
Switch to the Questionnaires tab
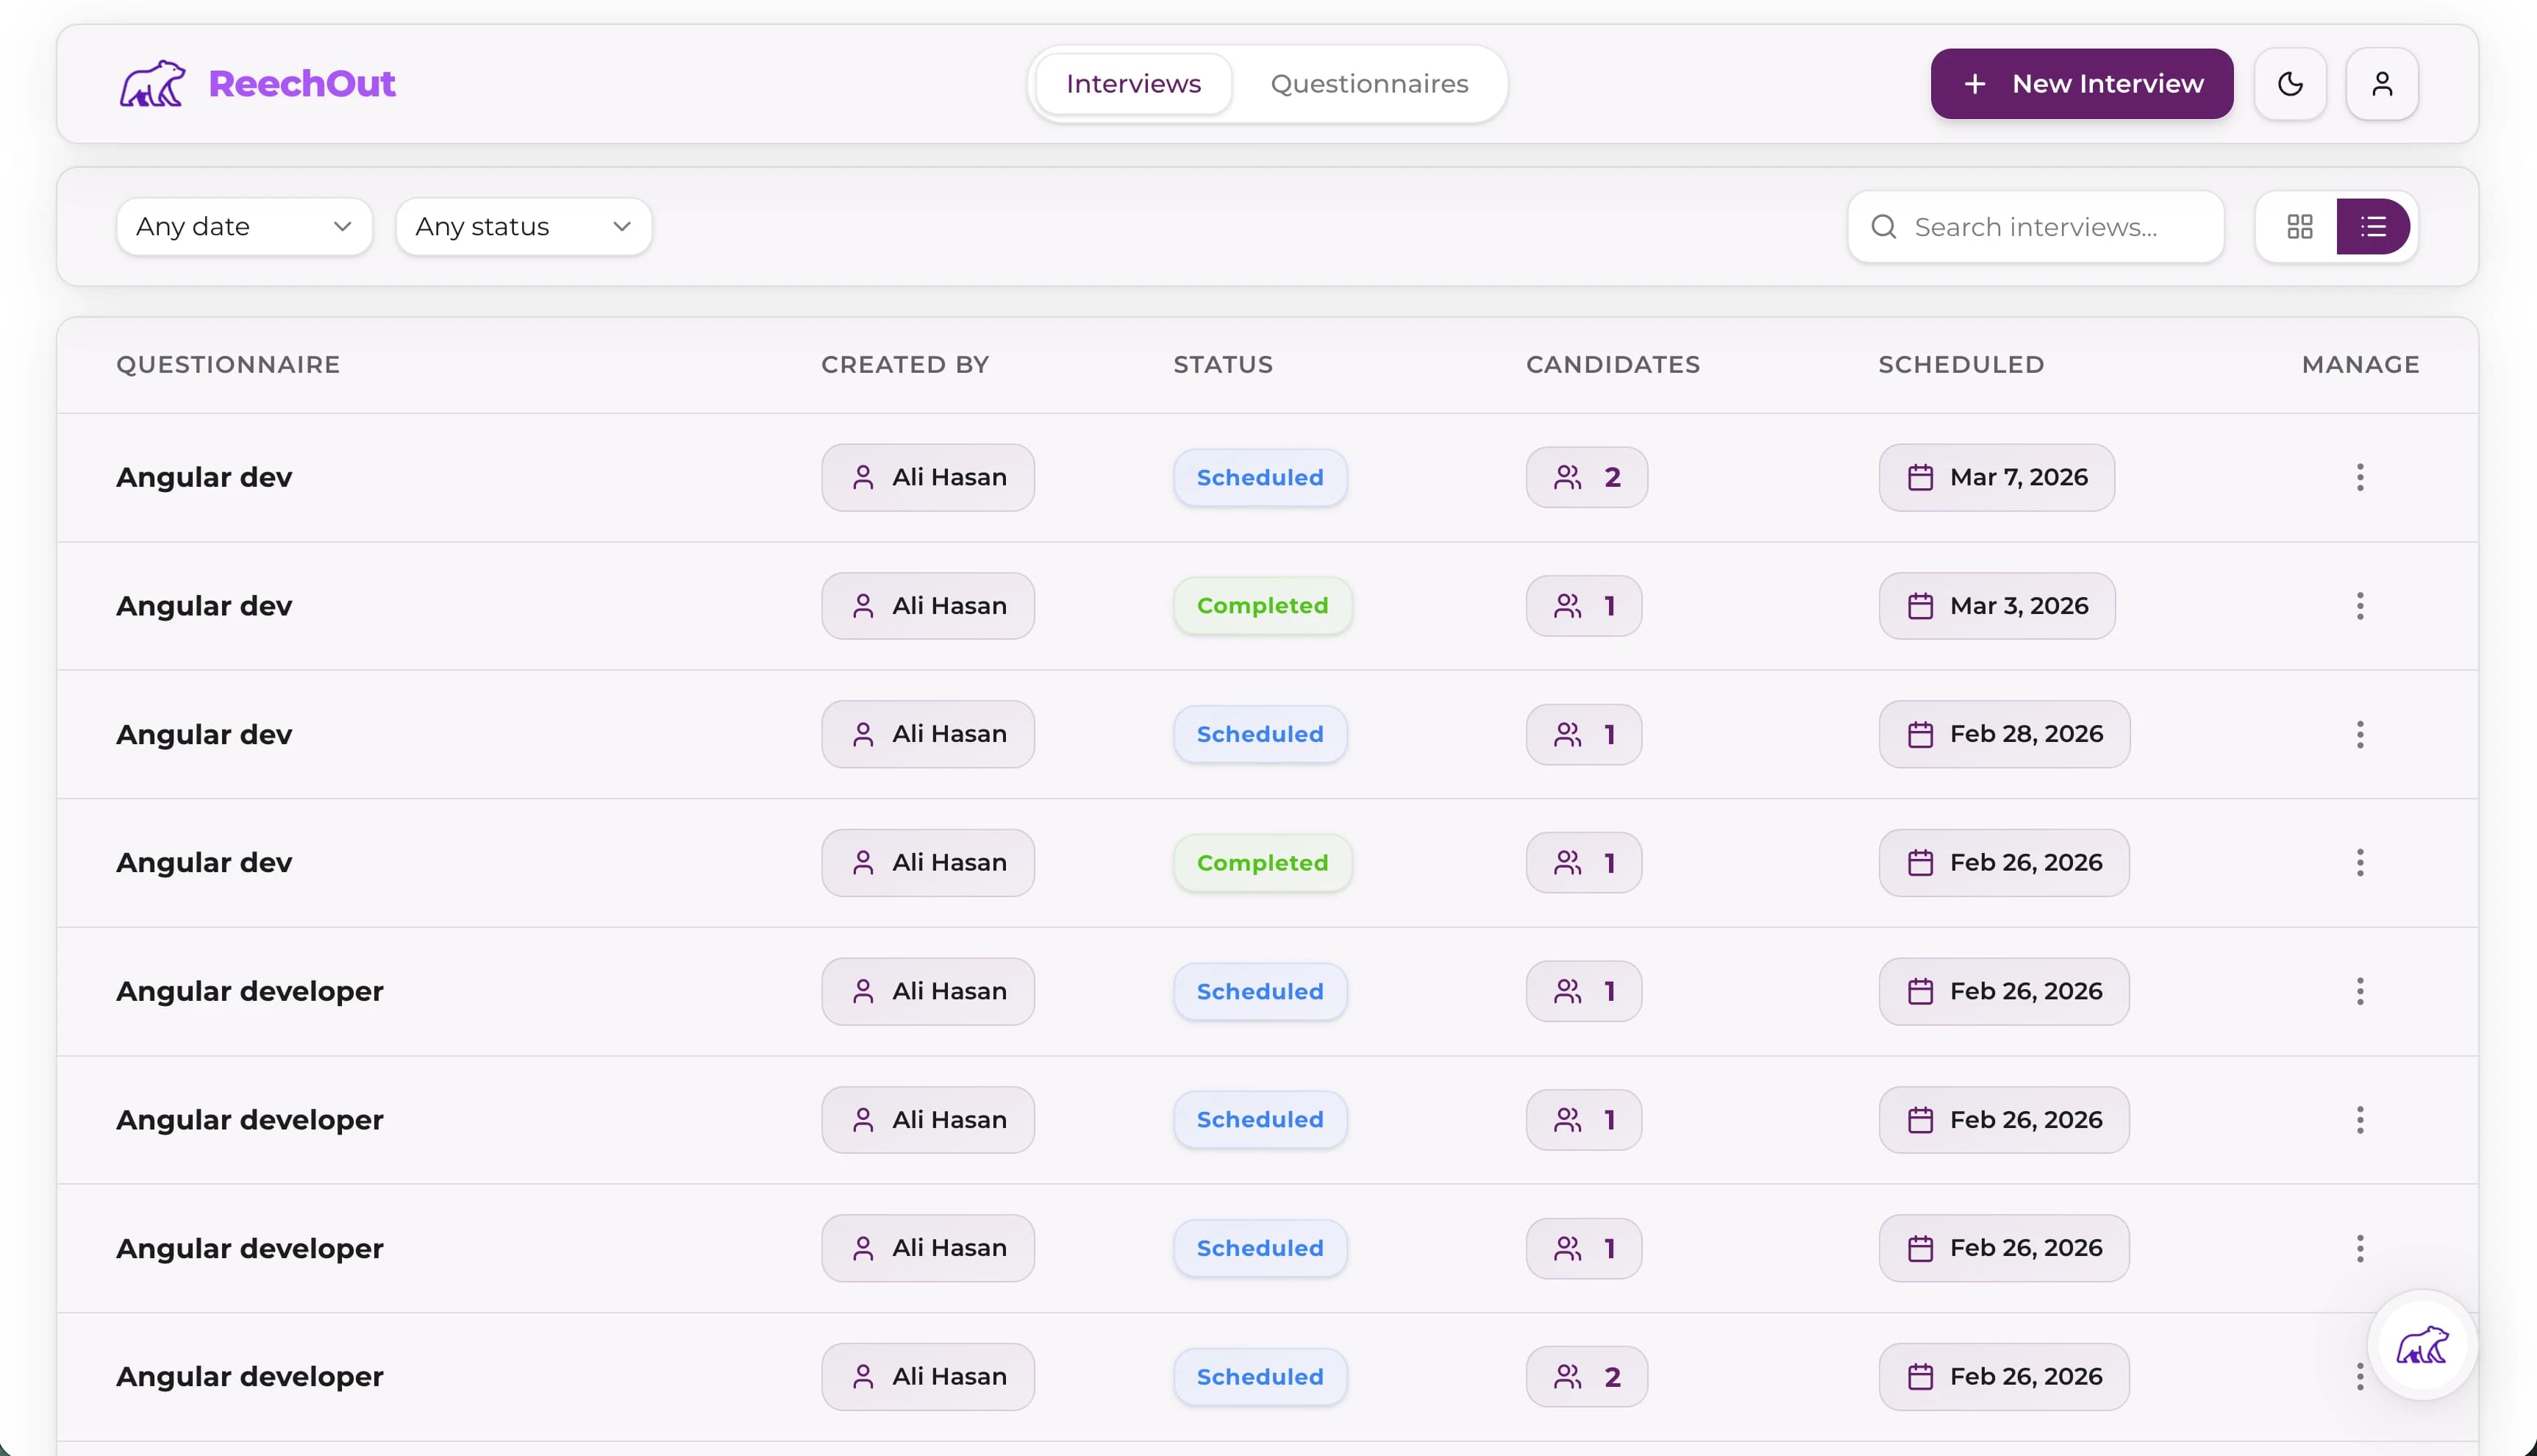point(1369,83)
